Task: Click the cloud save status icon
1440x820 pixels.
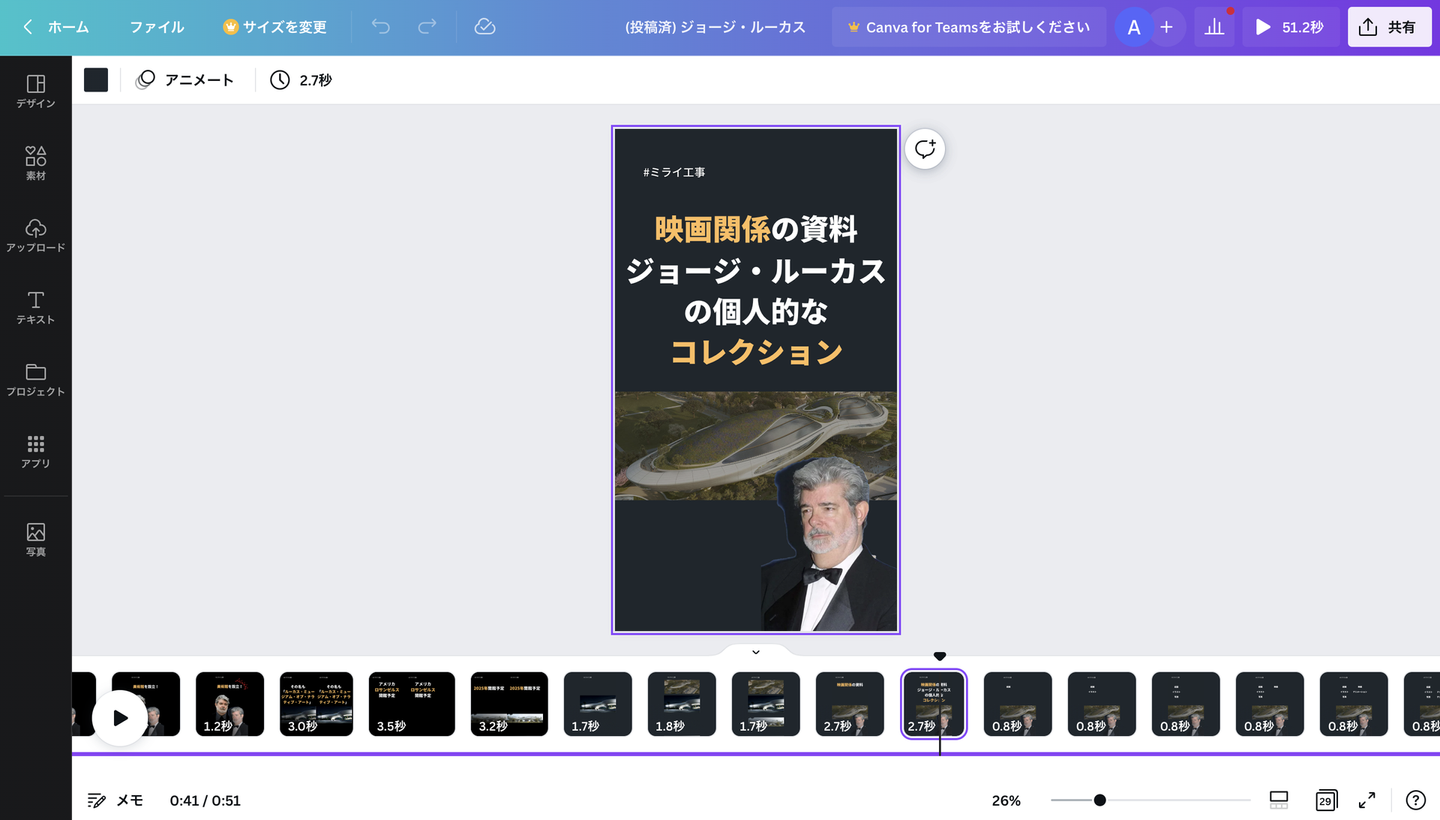Action: coord(485,27)
